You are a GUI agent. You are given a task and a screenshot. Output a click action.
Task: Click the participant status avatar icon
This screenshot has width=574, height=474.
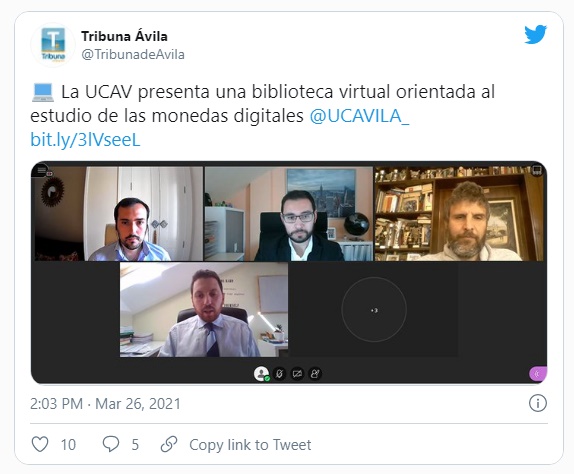[261, 374]
